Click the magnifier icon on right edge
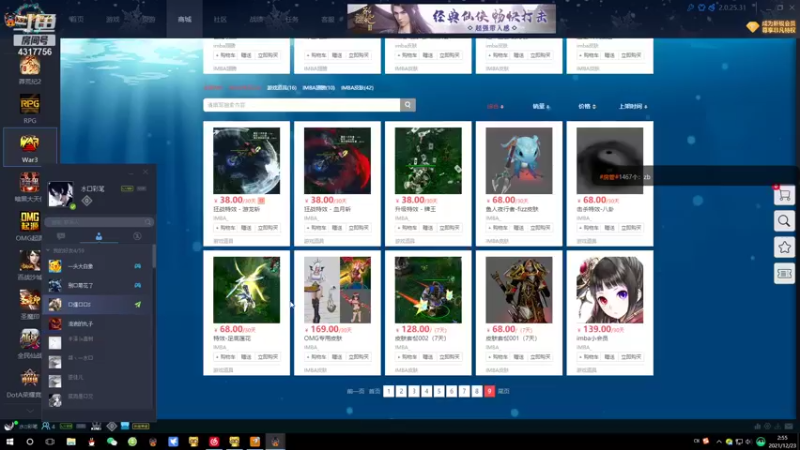The height and width of the screenshot is (450, 800). pyautogui.click(x=784, y=221)
